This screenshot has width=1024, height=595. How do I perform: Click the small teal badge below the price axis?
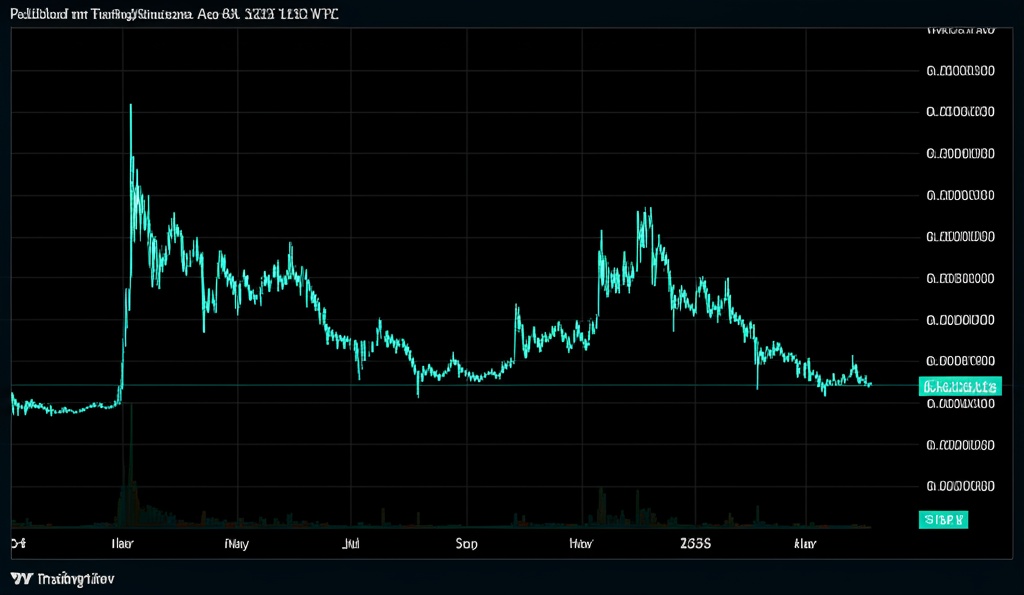tap(943, 520)
